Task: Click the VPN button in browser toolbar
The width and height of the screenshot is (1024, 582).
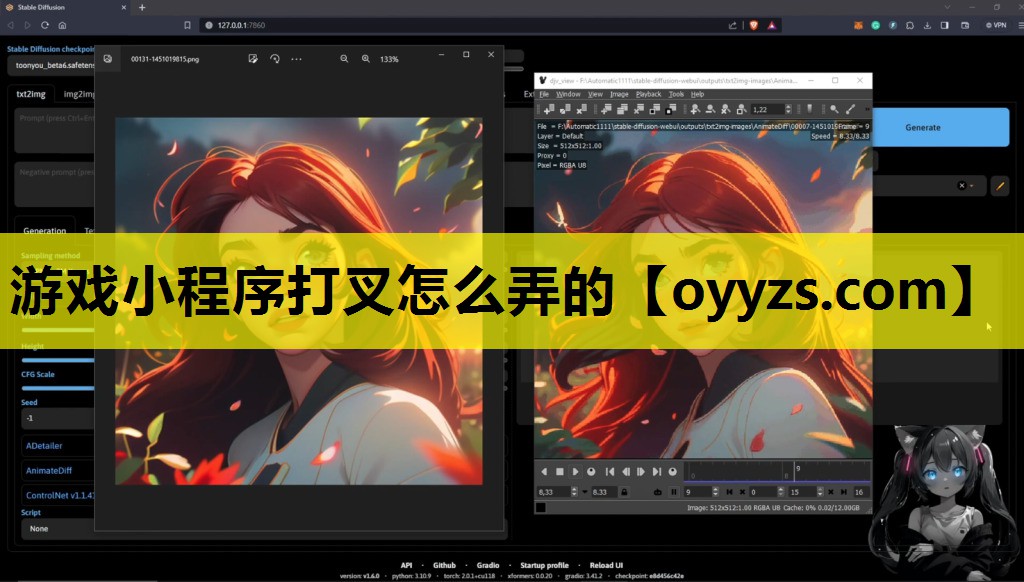Action: click(x=996, y=25)
